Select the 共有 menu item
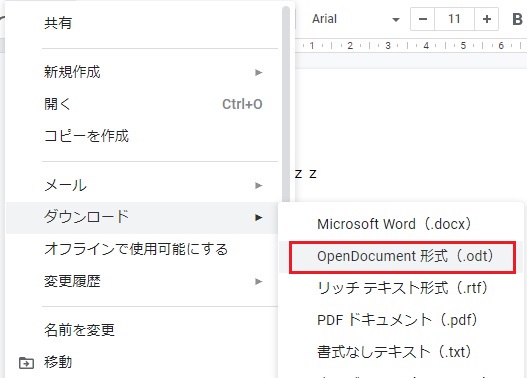The width and height of the screenshot is (527, 378). coord(143,23)
